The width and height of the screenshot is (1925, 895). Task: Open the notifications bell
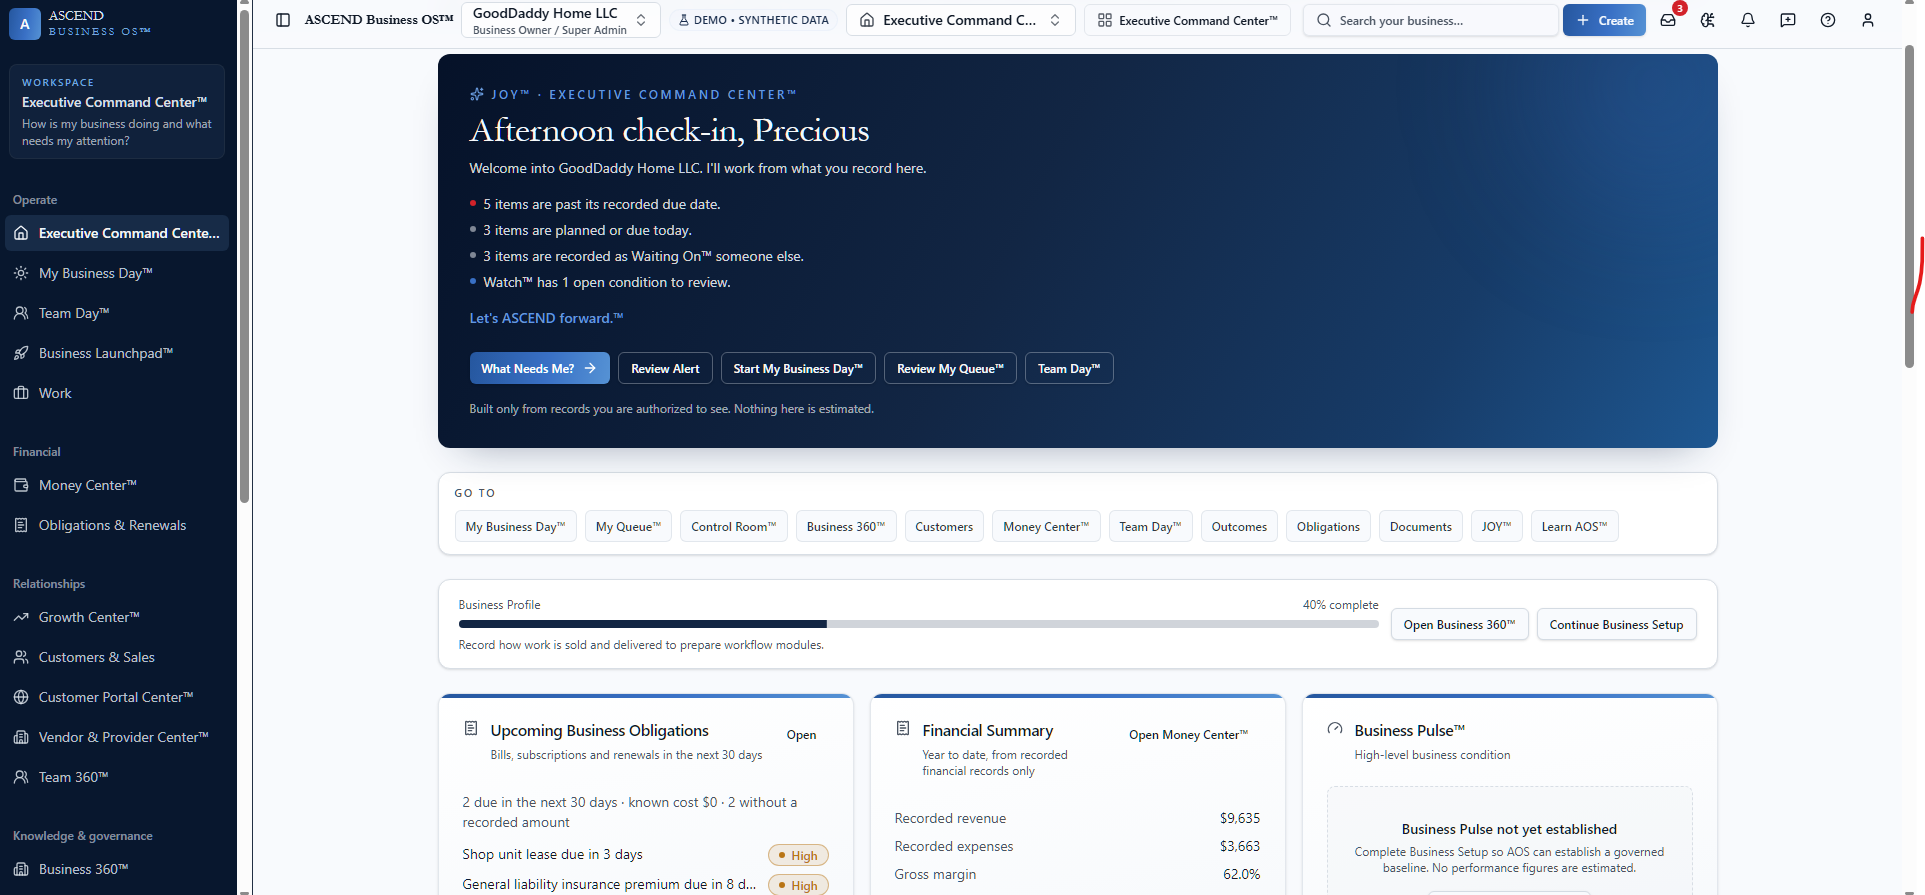click(x=1748, y=20)
